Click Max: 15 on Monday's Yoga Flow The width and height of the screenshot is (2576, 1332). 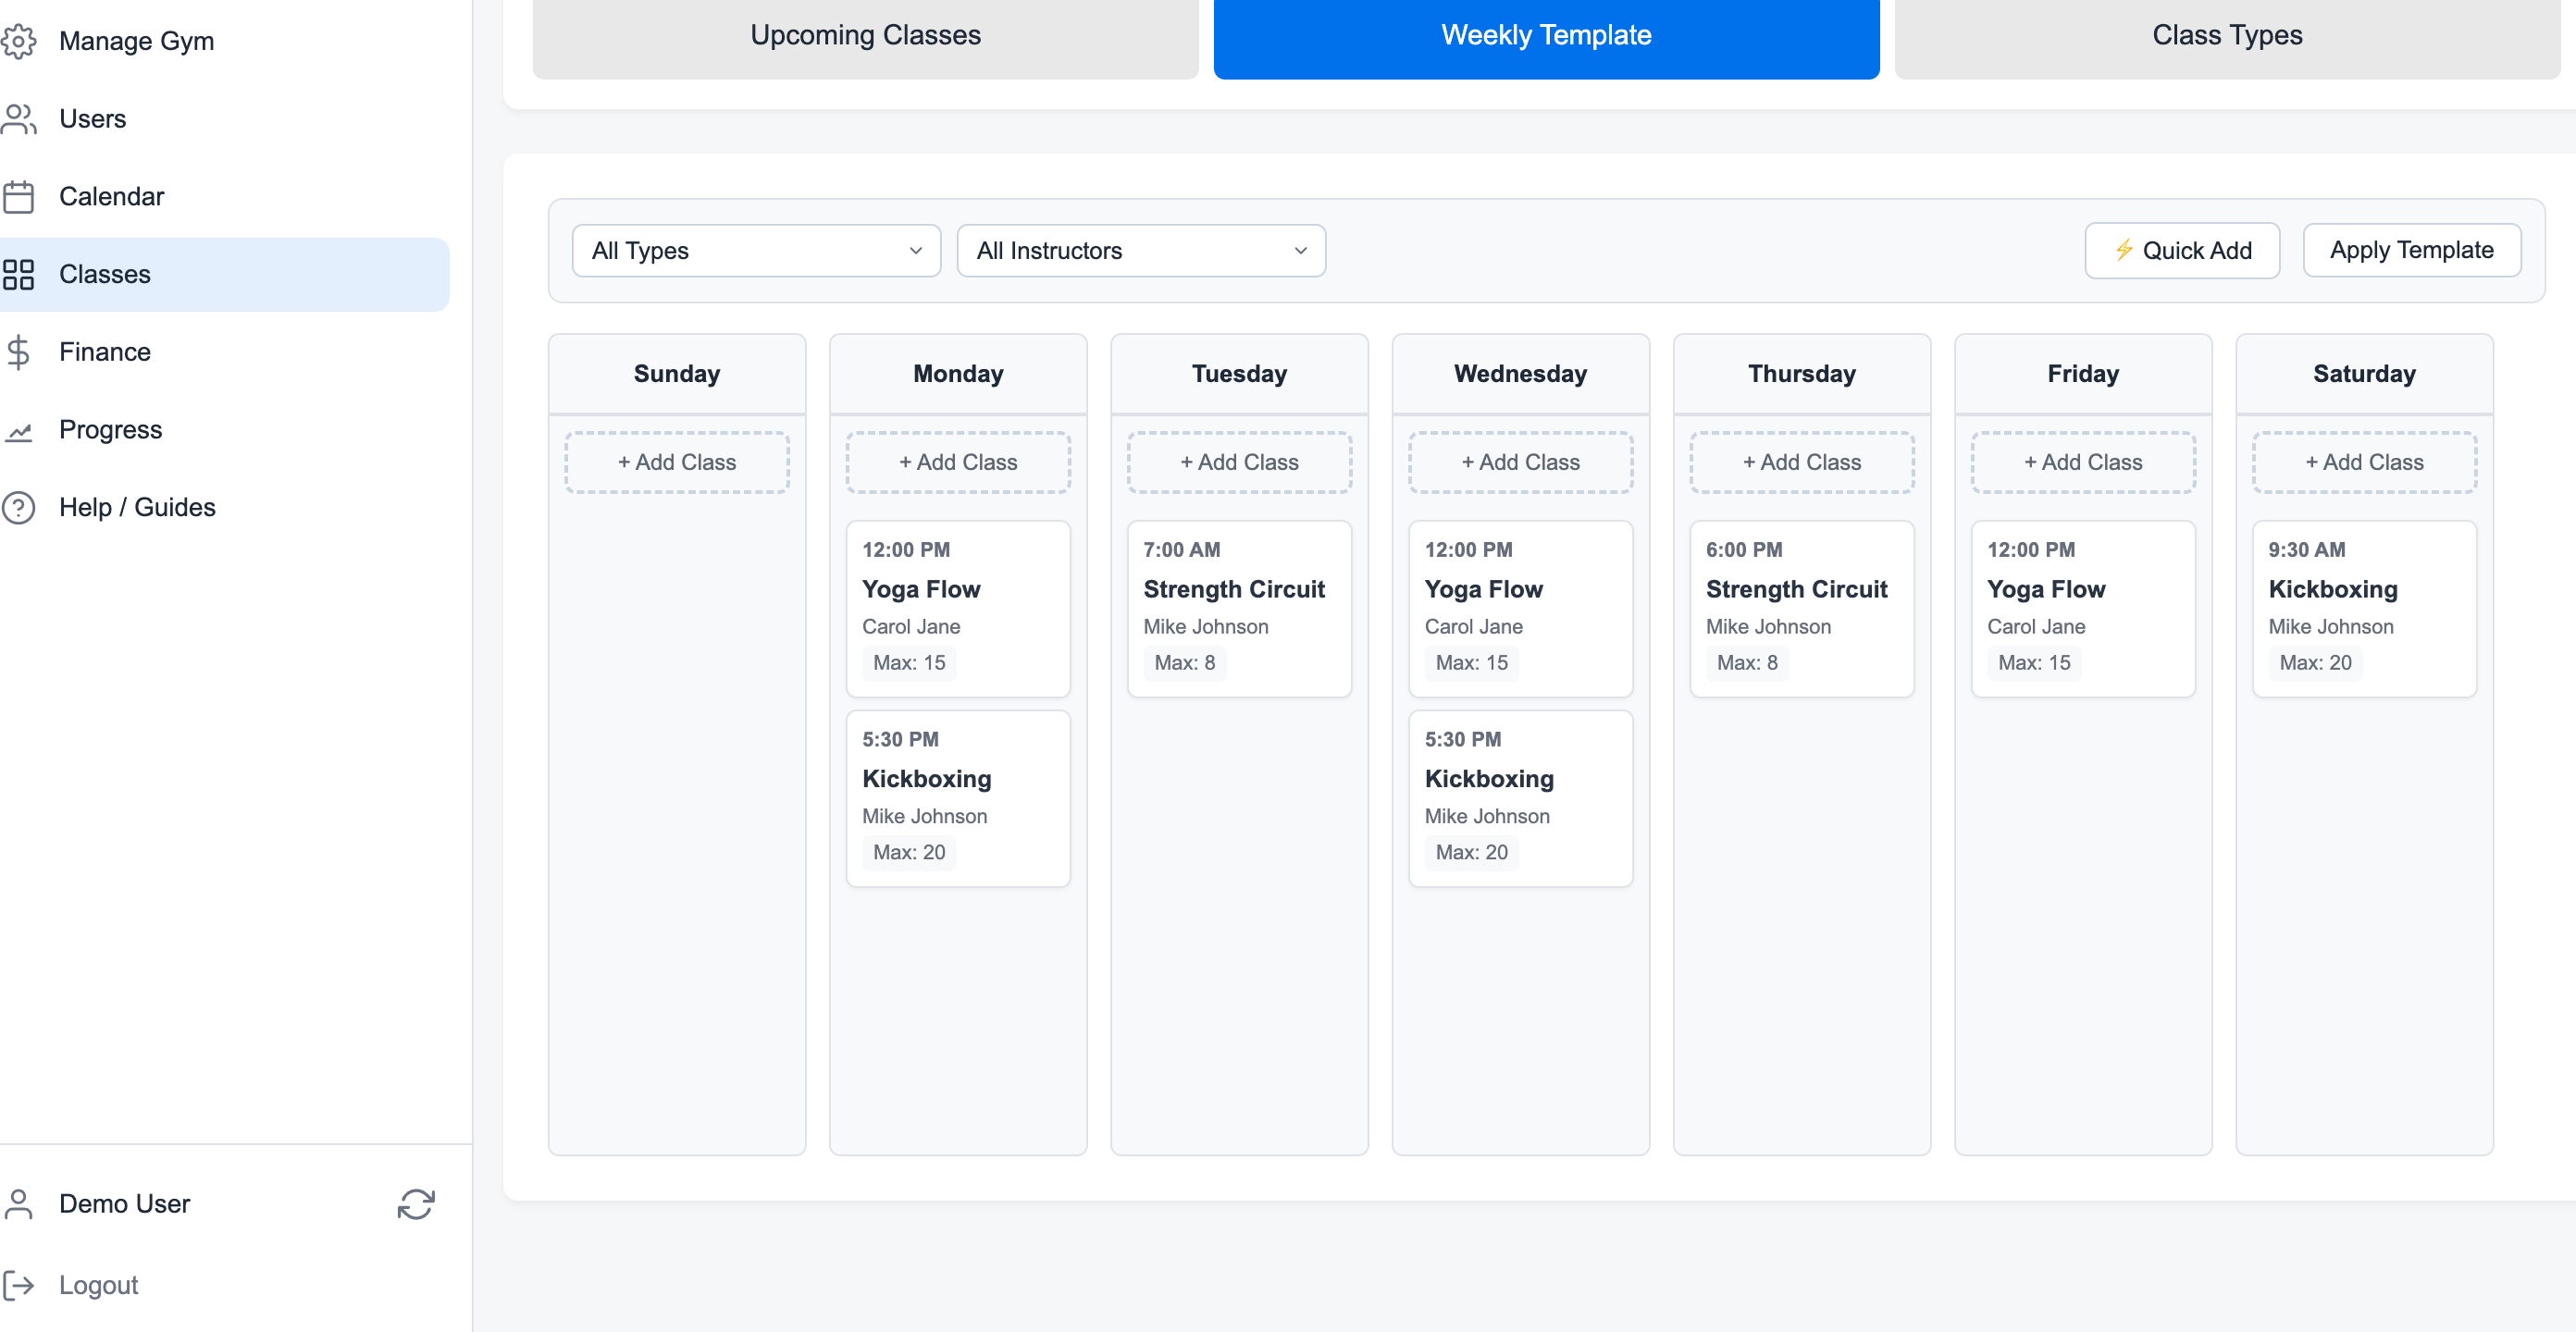point(909,663)
